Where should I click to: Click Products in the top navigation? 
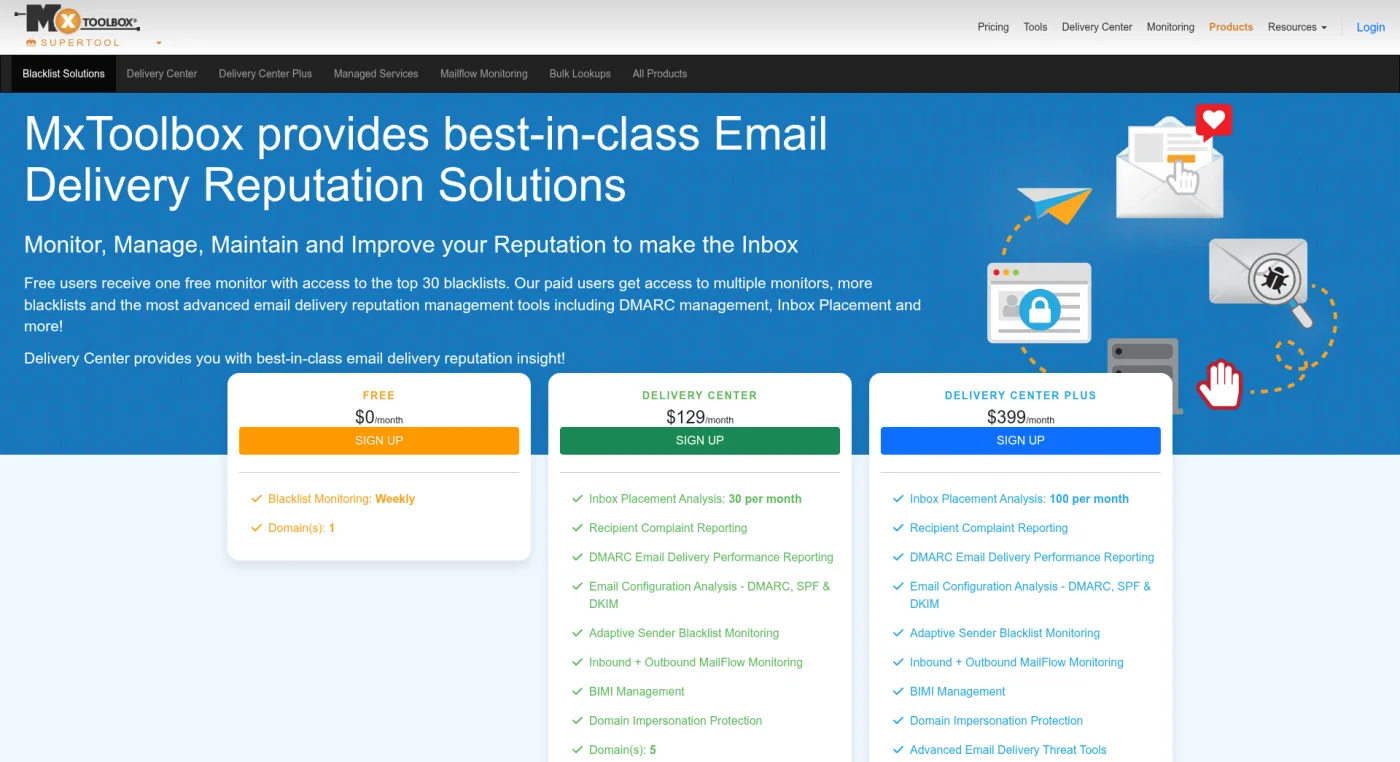pyautogui.click(x=1230, y=27)
